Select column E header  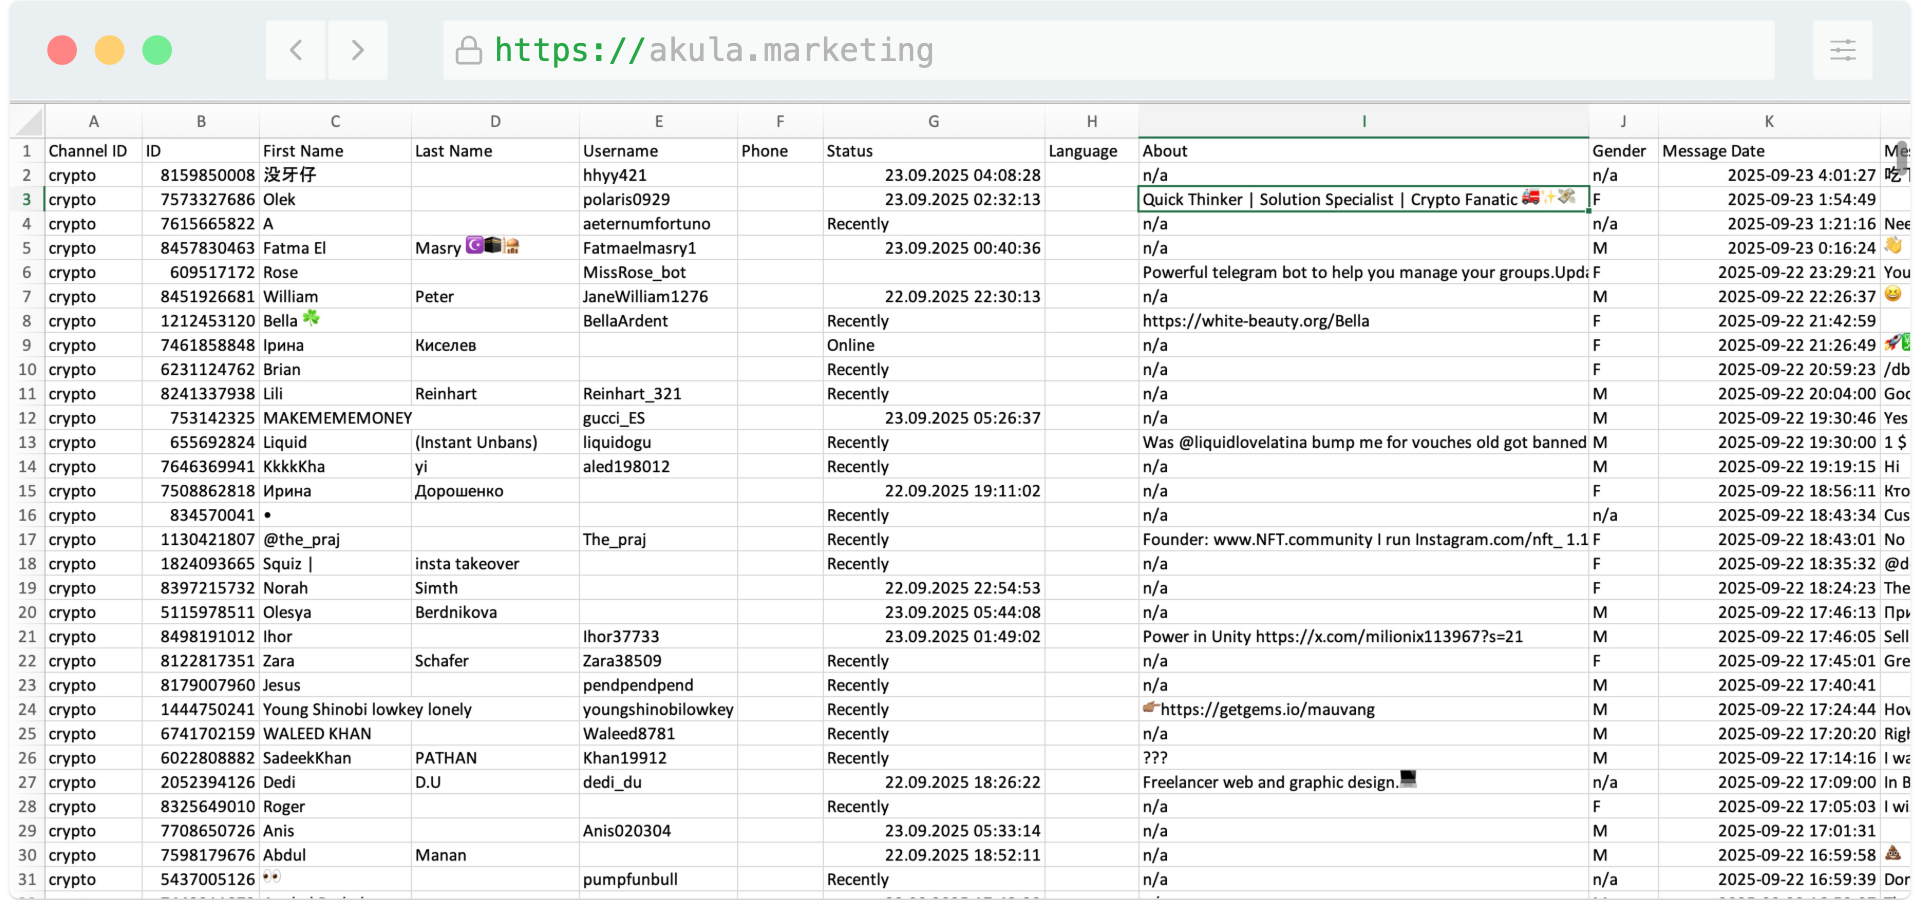658,121
